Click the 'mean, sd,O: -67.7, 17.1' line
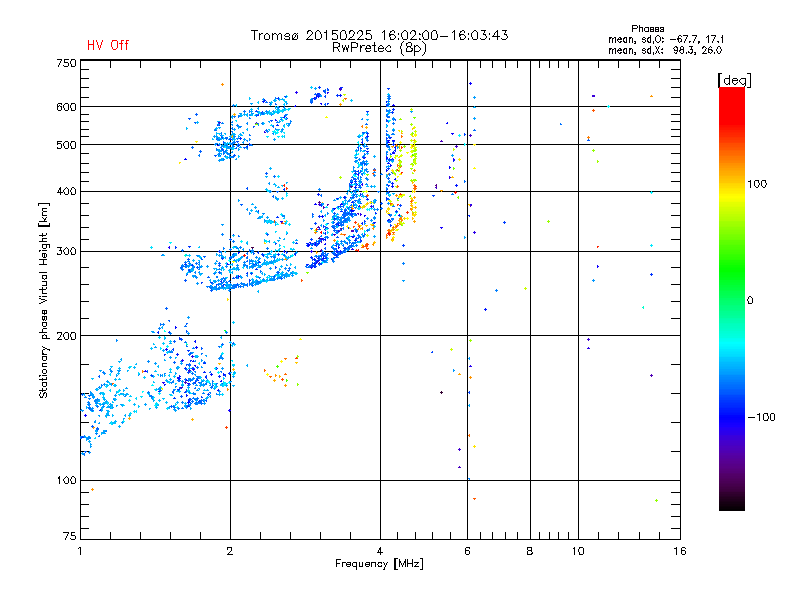This screenshot has width=800, height=600. click(x=666, y=39)
